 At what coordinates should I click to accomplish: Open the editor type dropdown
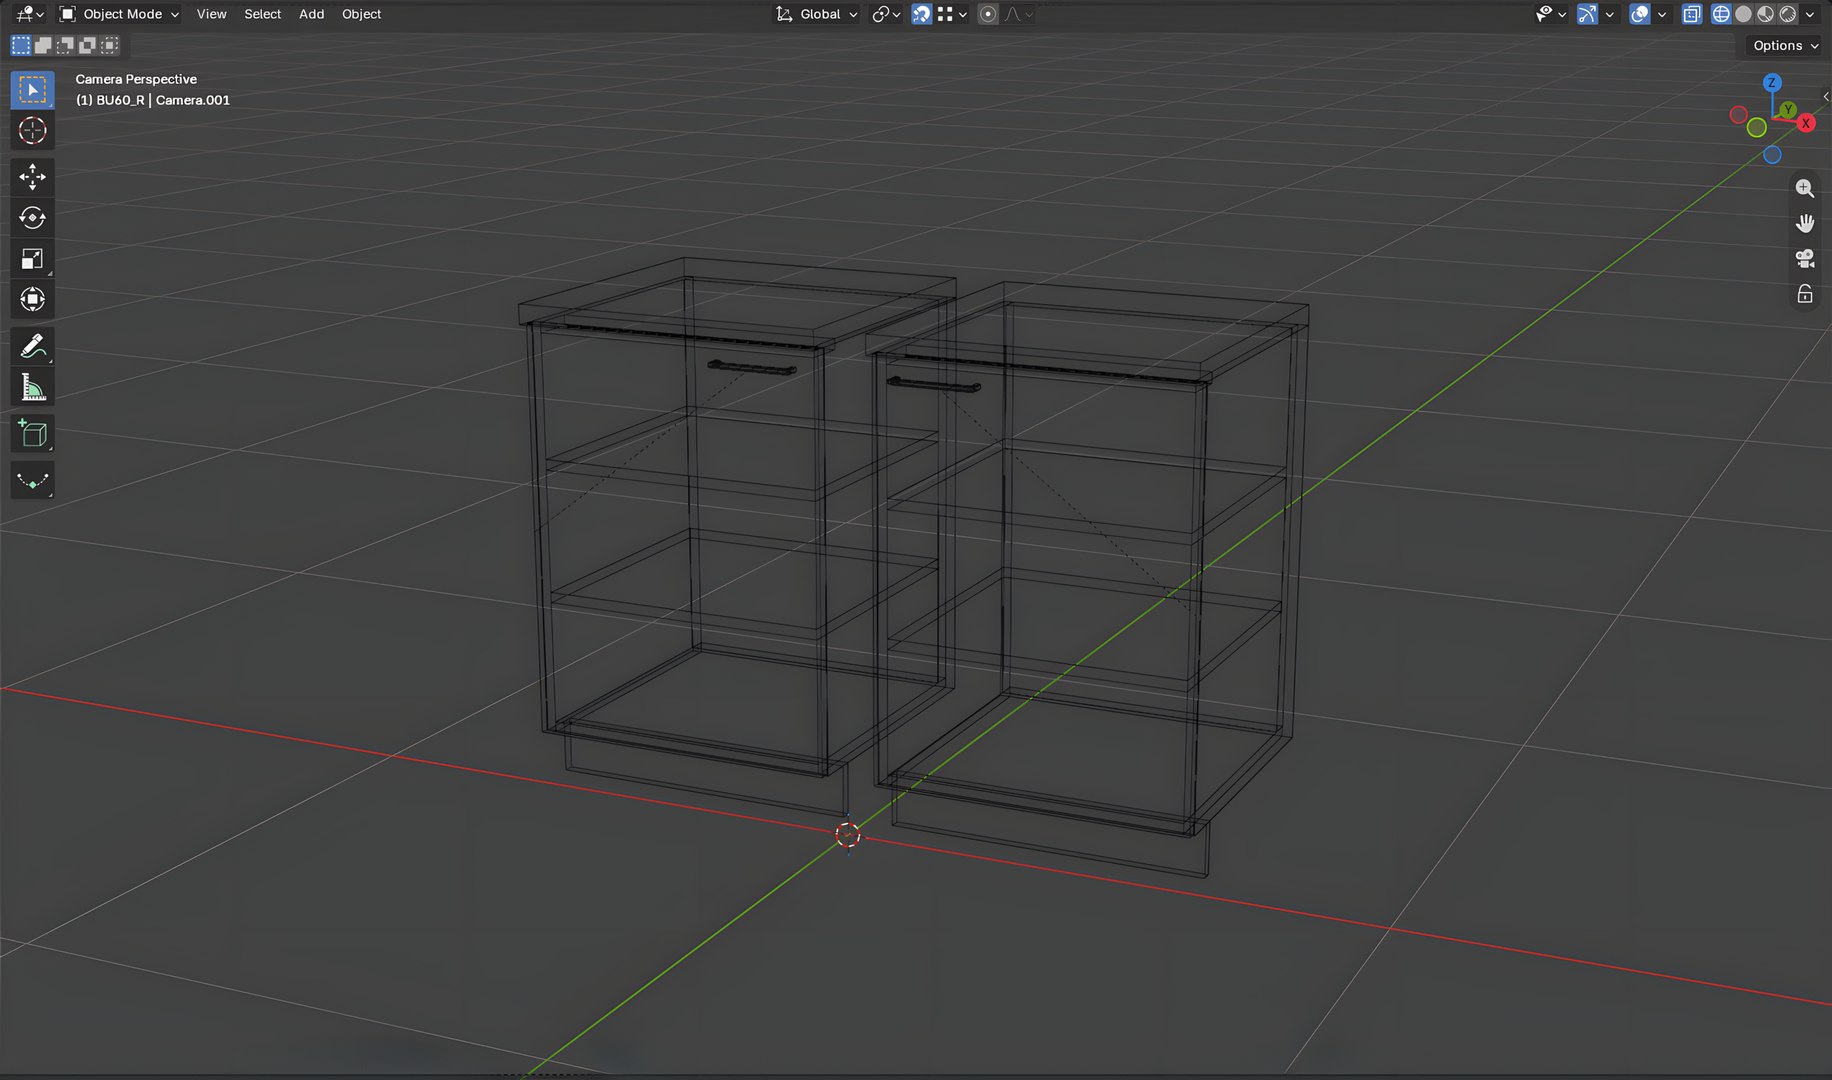pyautogui.click(x=30, y=14)
